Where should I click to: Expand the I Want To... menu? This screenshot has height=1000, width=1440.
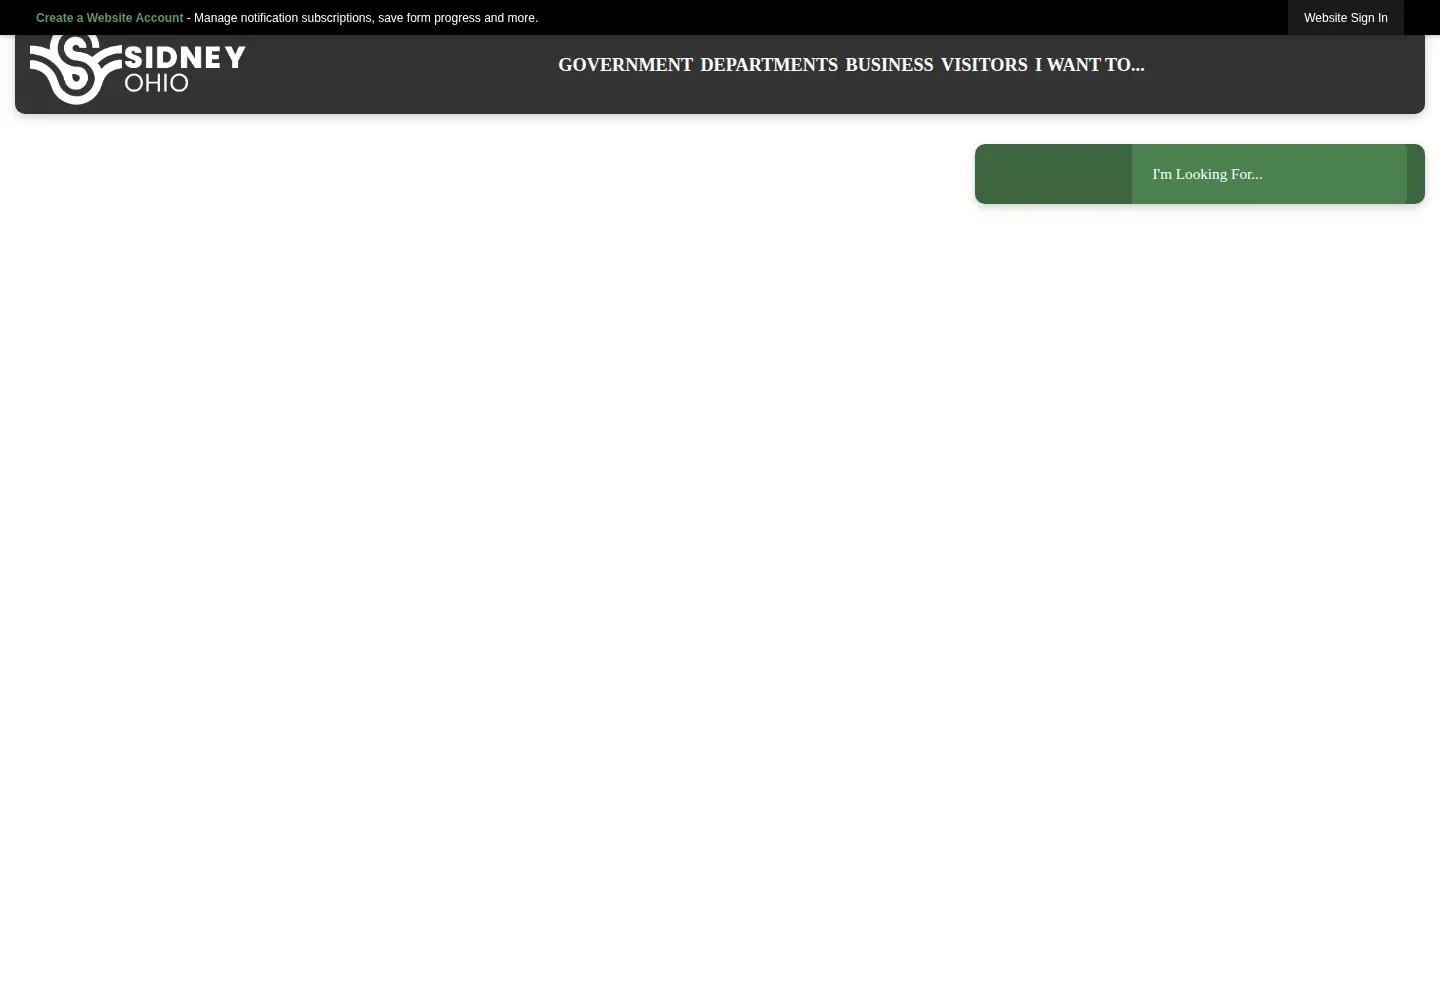(x=1089, y=65)
